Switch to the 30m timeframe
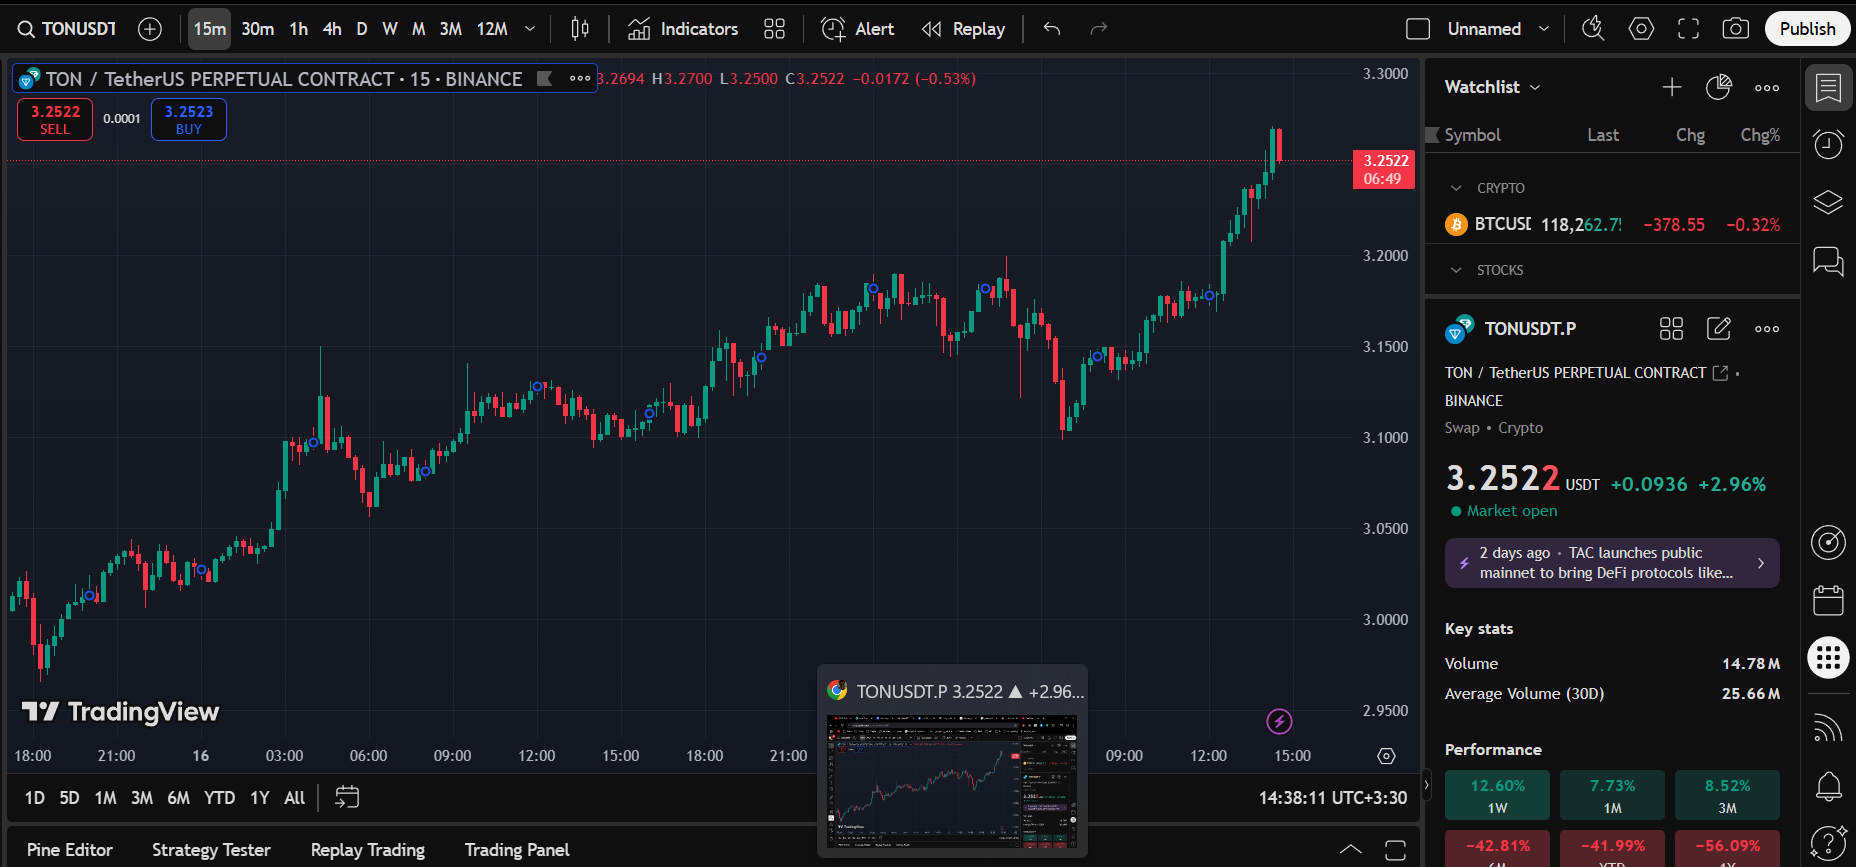This screenshot has height=867, width=1856. coord(257,29)
